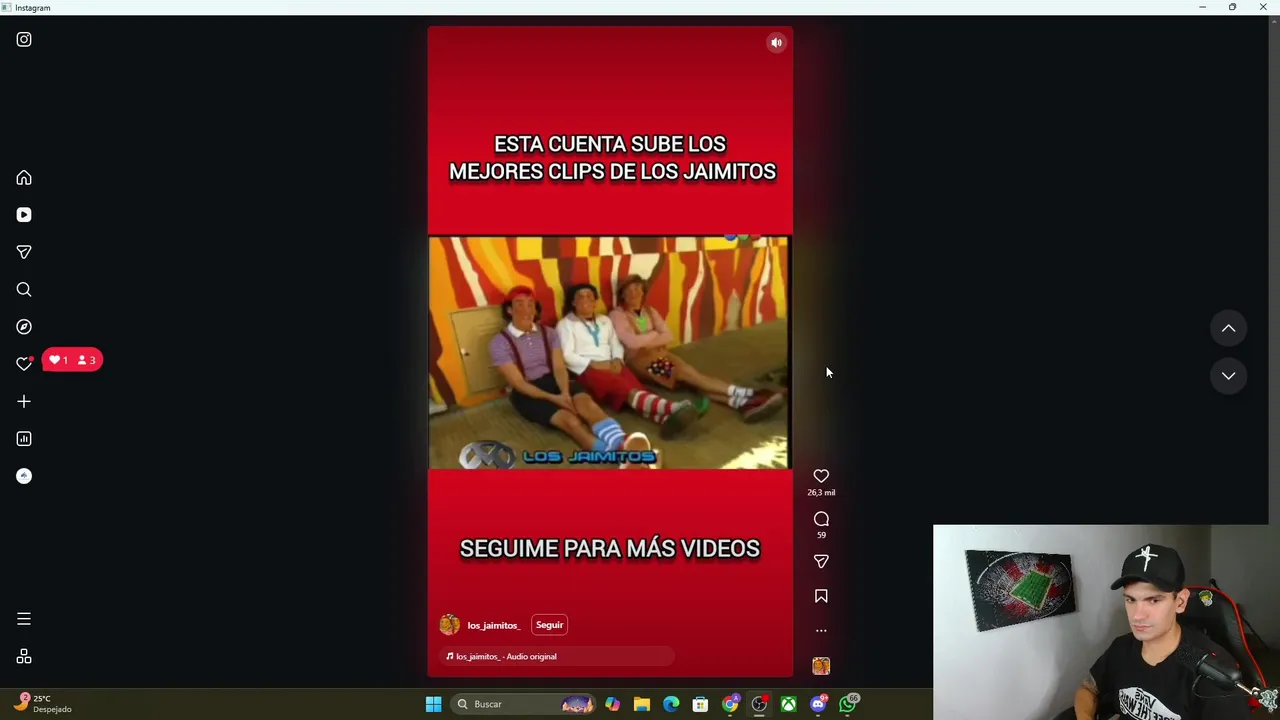Click the audio thumbnail beside the reel
The width and height of the screenshot is (1280, 720).
[821, 666]
